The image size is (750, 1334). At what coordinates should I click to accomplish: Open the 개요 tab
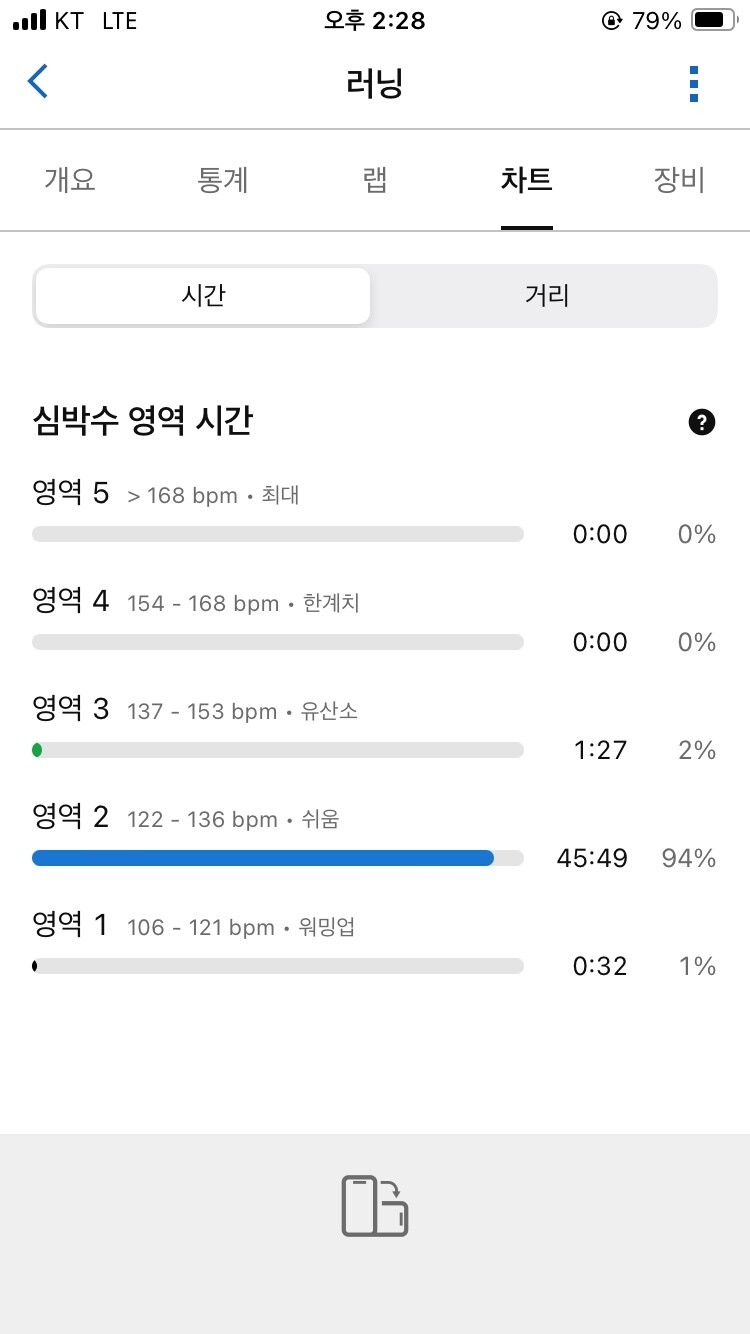pyautogui.click(x=70, y=180)
